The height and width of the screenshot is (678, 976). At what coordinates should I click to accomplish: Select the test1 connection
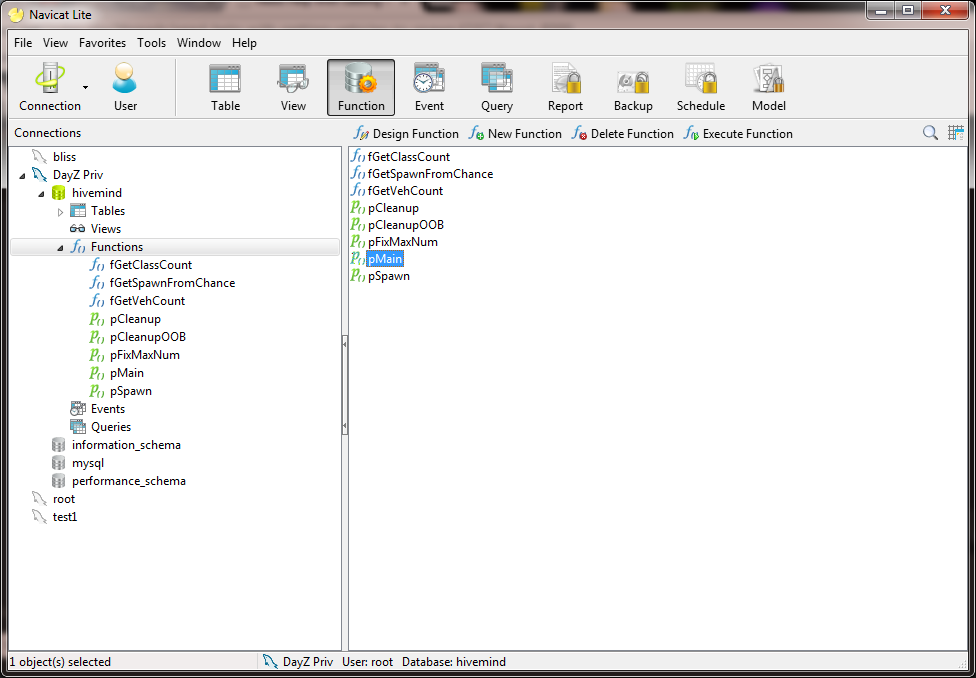tap(65, 517)
